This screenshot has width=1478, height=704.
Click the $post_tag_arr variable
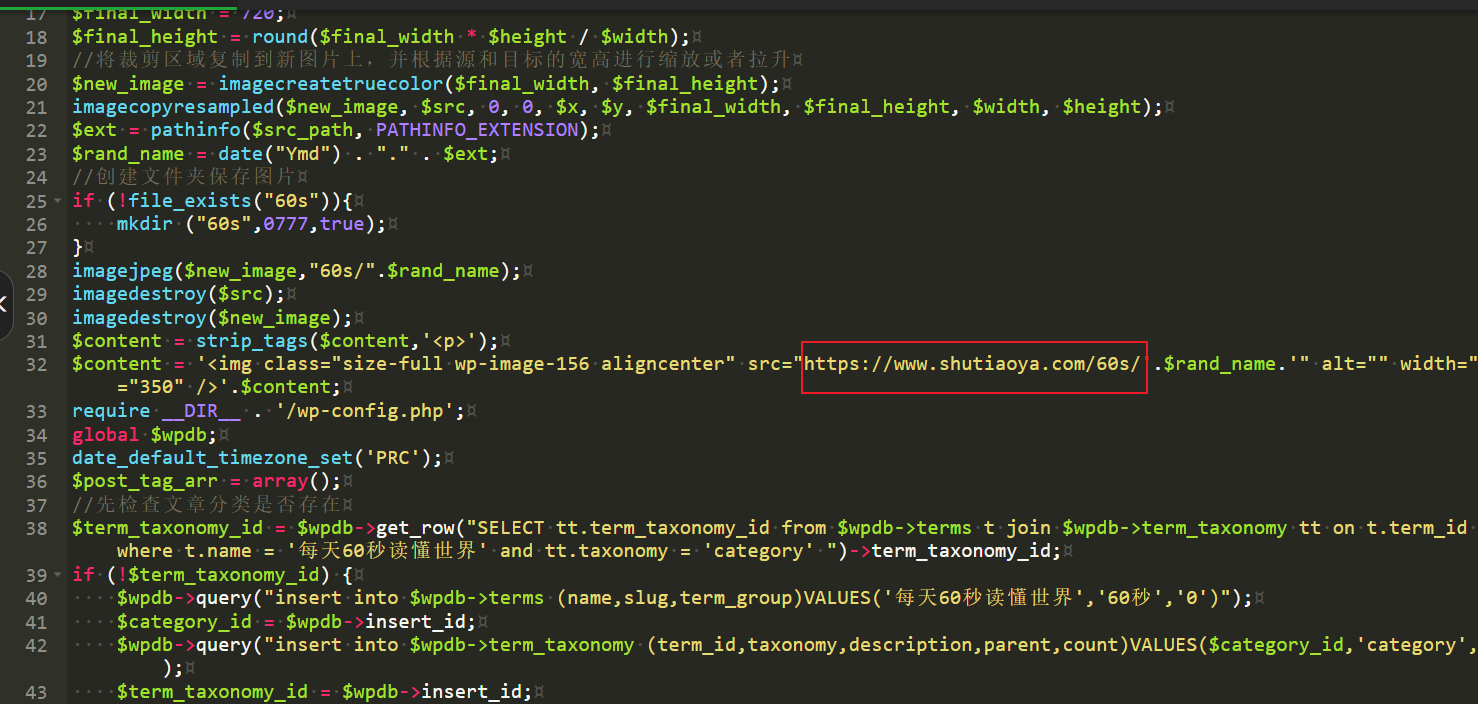pos(144,481)
